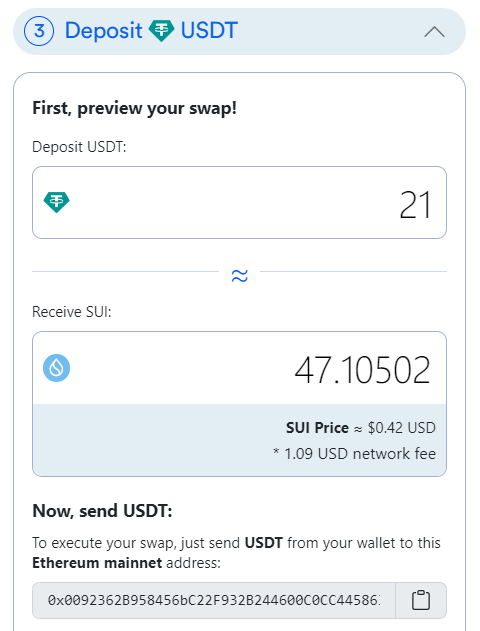Click the USDT text in header bar
The image size is (480, 631).
(x=209, y=31)
